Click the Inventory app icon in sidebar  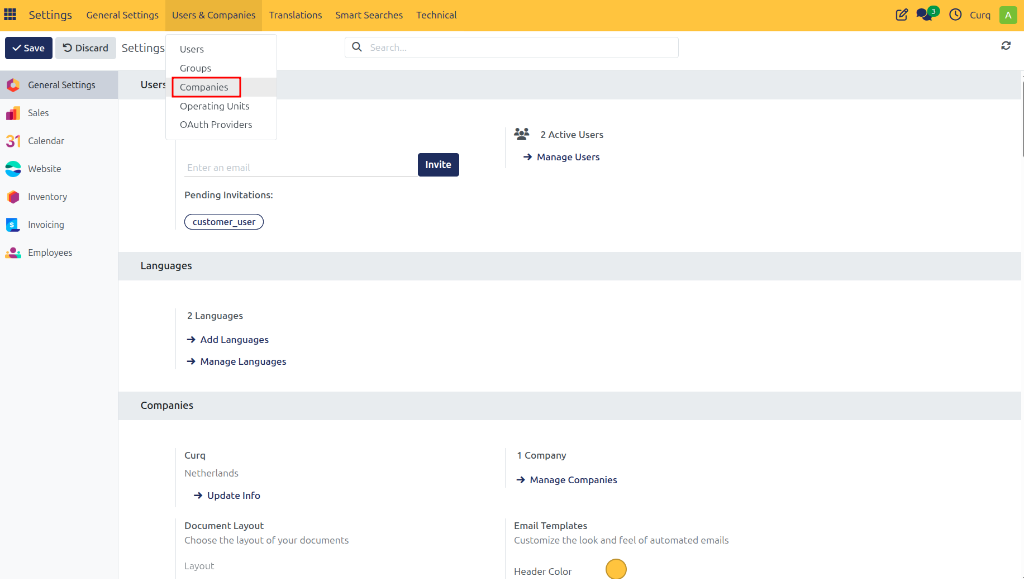click(x=13, y=196)
